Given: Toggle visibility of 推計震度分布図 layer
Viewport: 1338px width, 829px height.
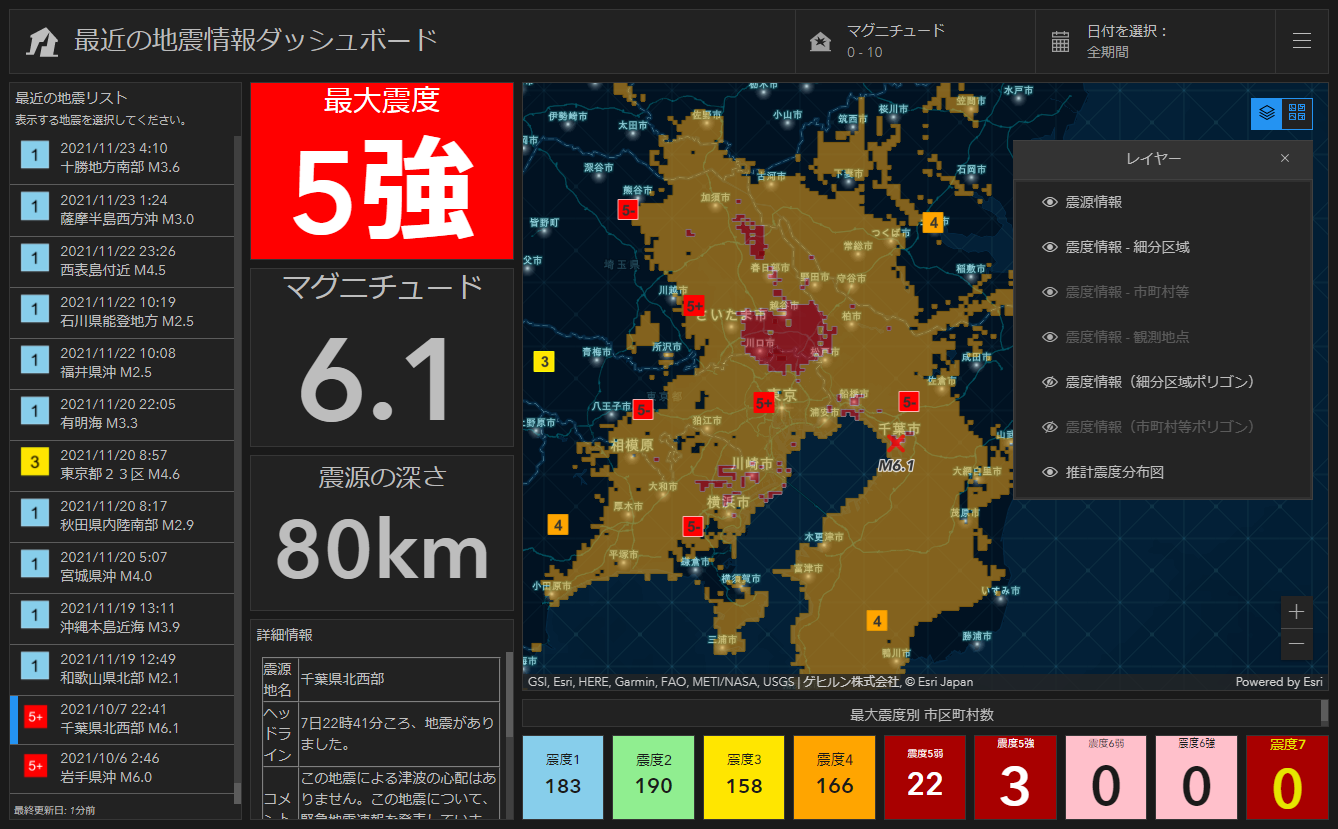Looking at the screenshot, I should pos(1050,472).
